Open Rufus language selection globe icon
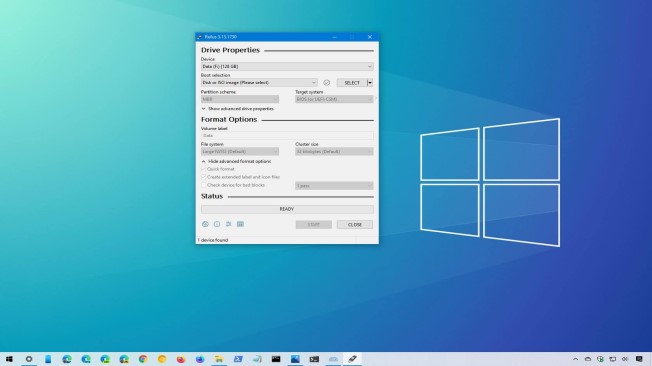Screen dimensions: 652x366 [205, 224]
